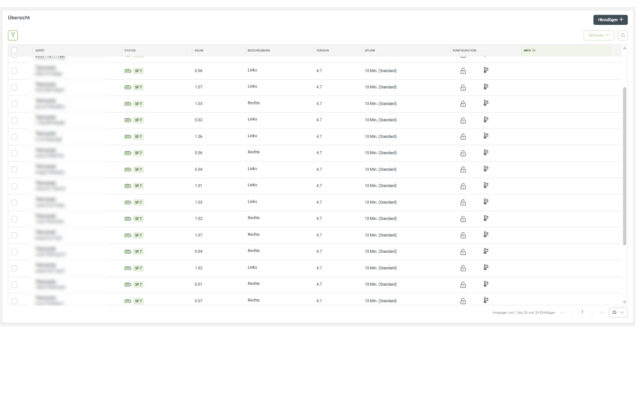
Task: Open the configuration flag icon in 1.07 Rechts row
Action: click(486, 235)
